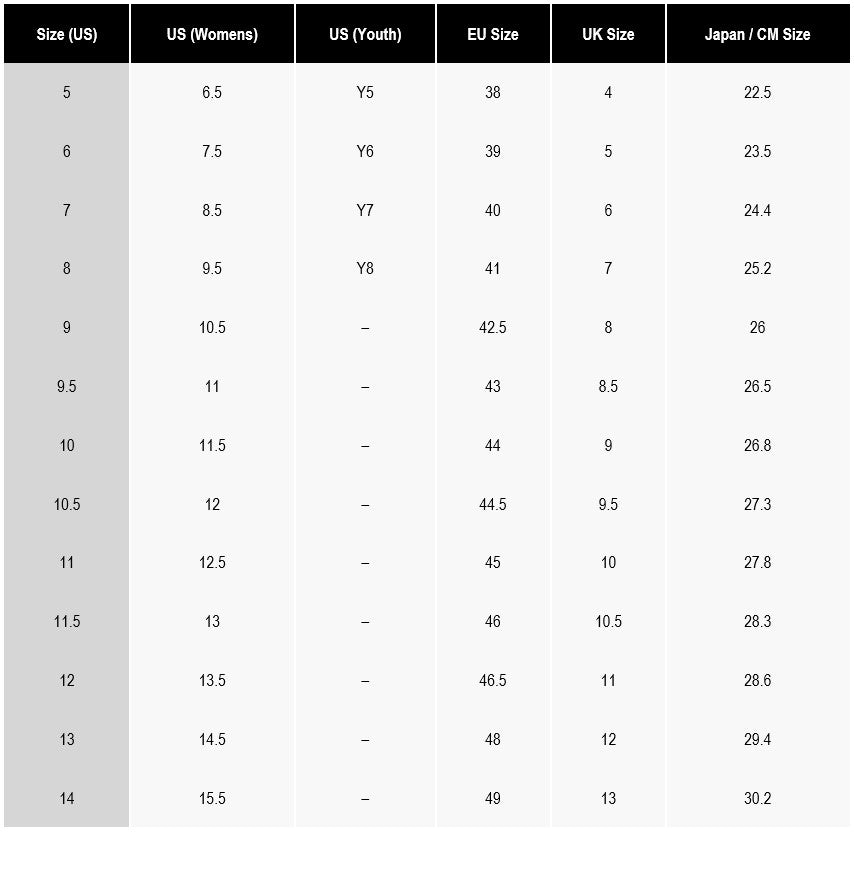The height and width of the screenshot is (876, 854).
Task: Select US size 5 row cell
Action: coord(67,93)
